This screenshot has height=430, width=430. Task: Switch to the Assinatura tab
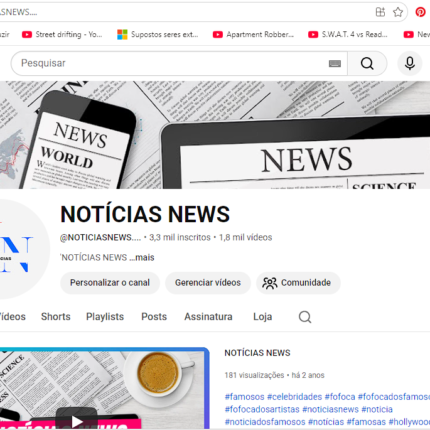click(208, 317)
